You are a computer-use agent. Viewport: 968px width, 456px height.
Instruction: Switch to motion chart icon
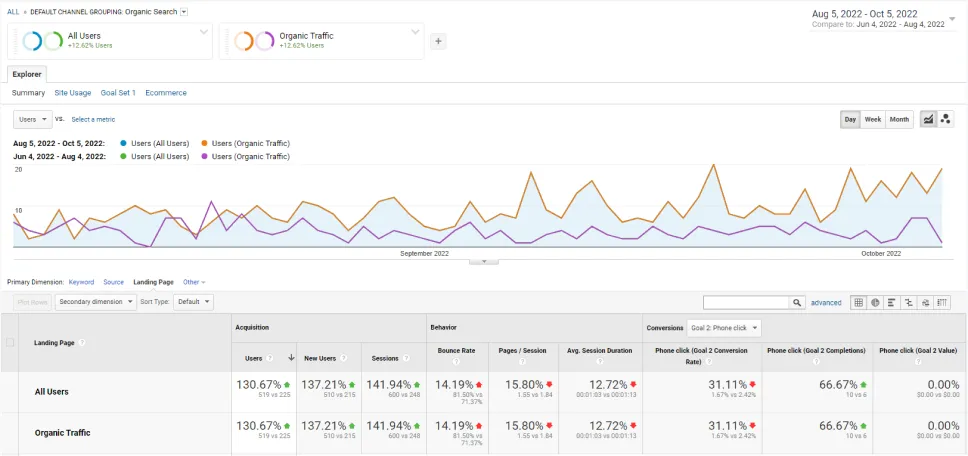click(945, 120)
